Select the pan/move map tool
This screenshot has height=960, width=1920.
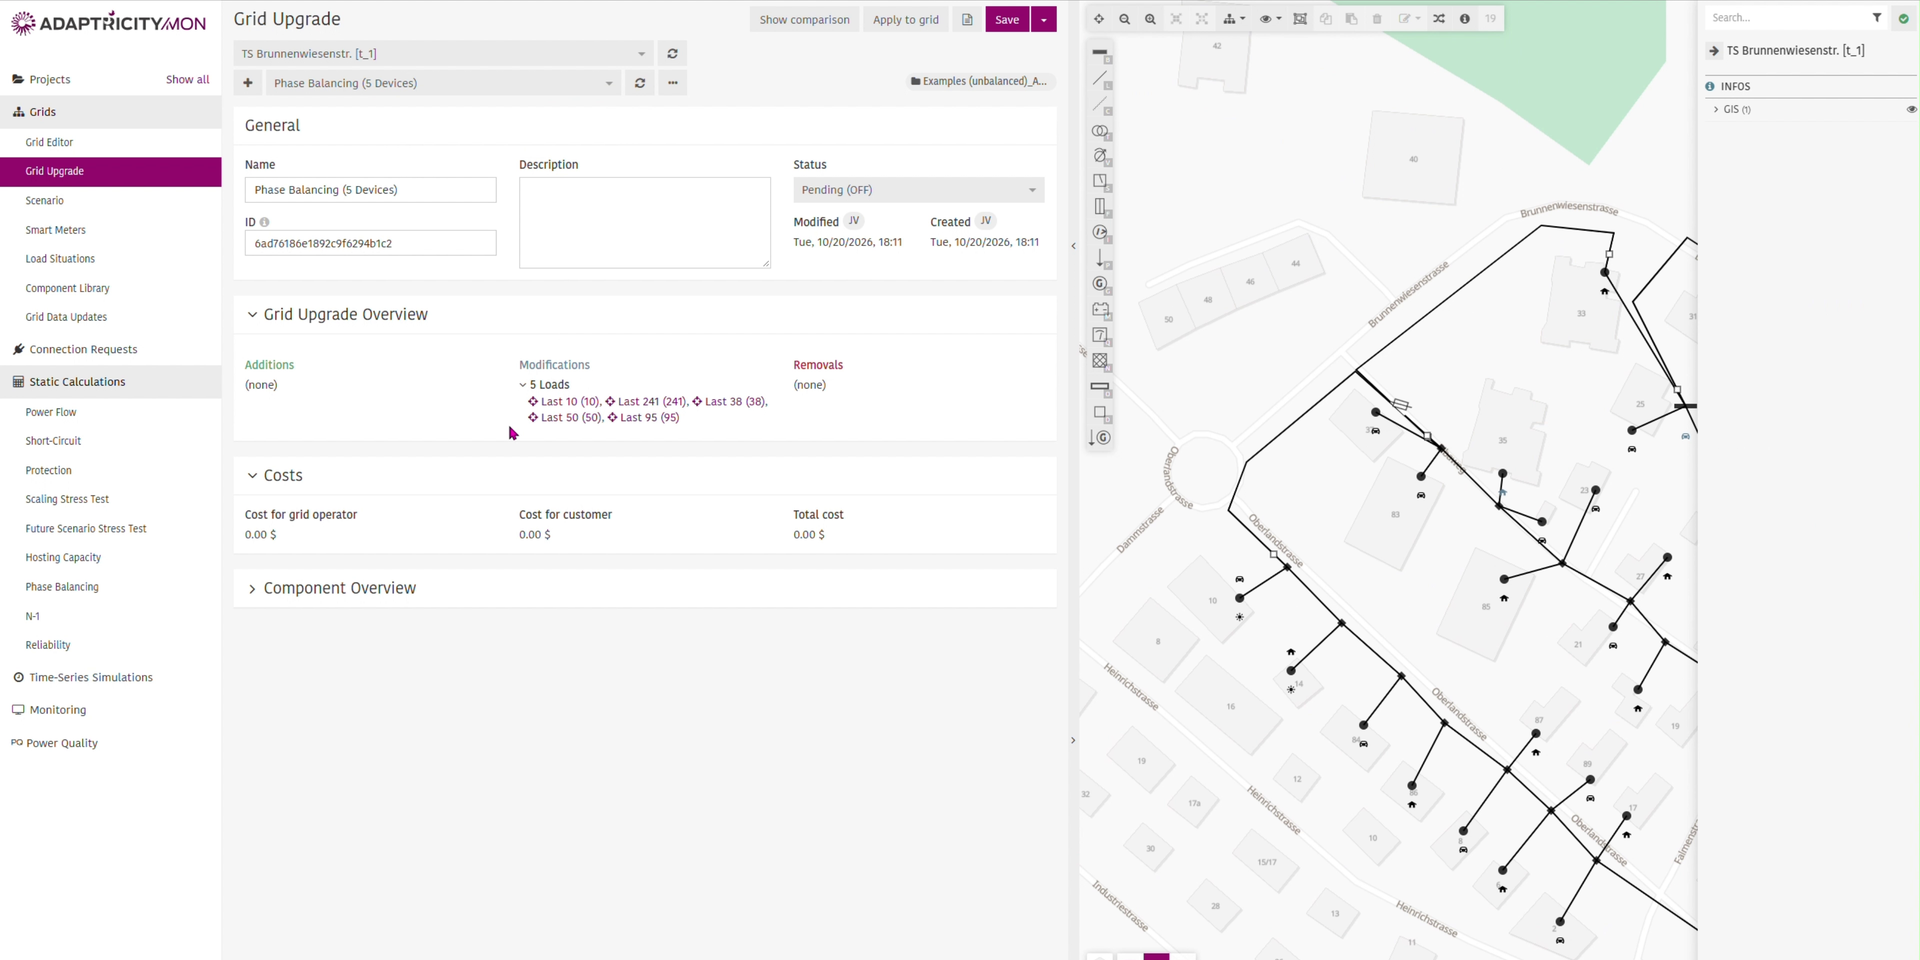pyautogui.click(x=1099, y=19)
